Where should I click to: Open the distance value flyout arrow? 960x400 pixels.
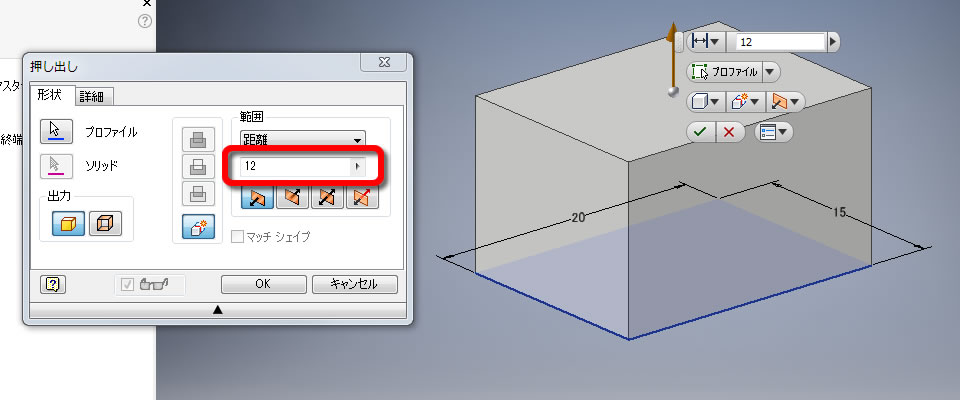(x=358, y=166)
